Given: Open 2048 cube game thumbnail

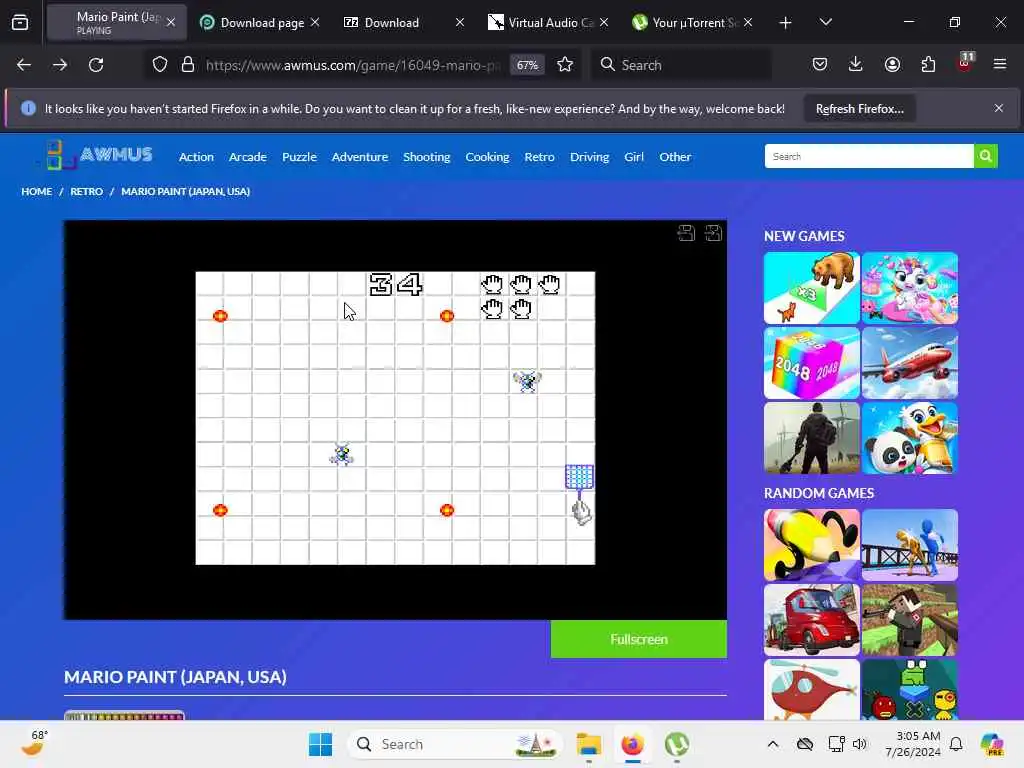Looking at the screenshot, I should [x=812, y=363].
